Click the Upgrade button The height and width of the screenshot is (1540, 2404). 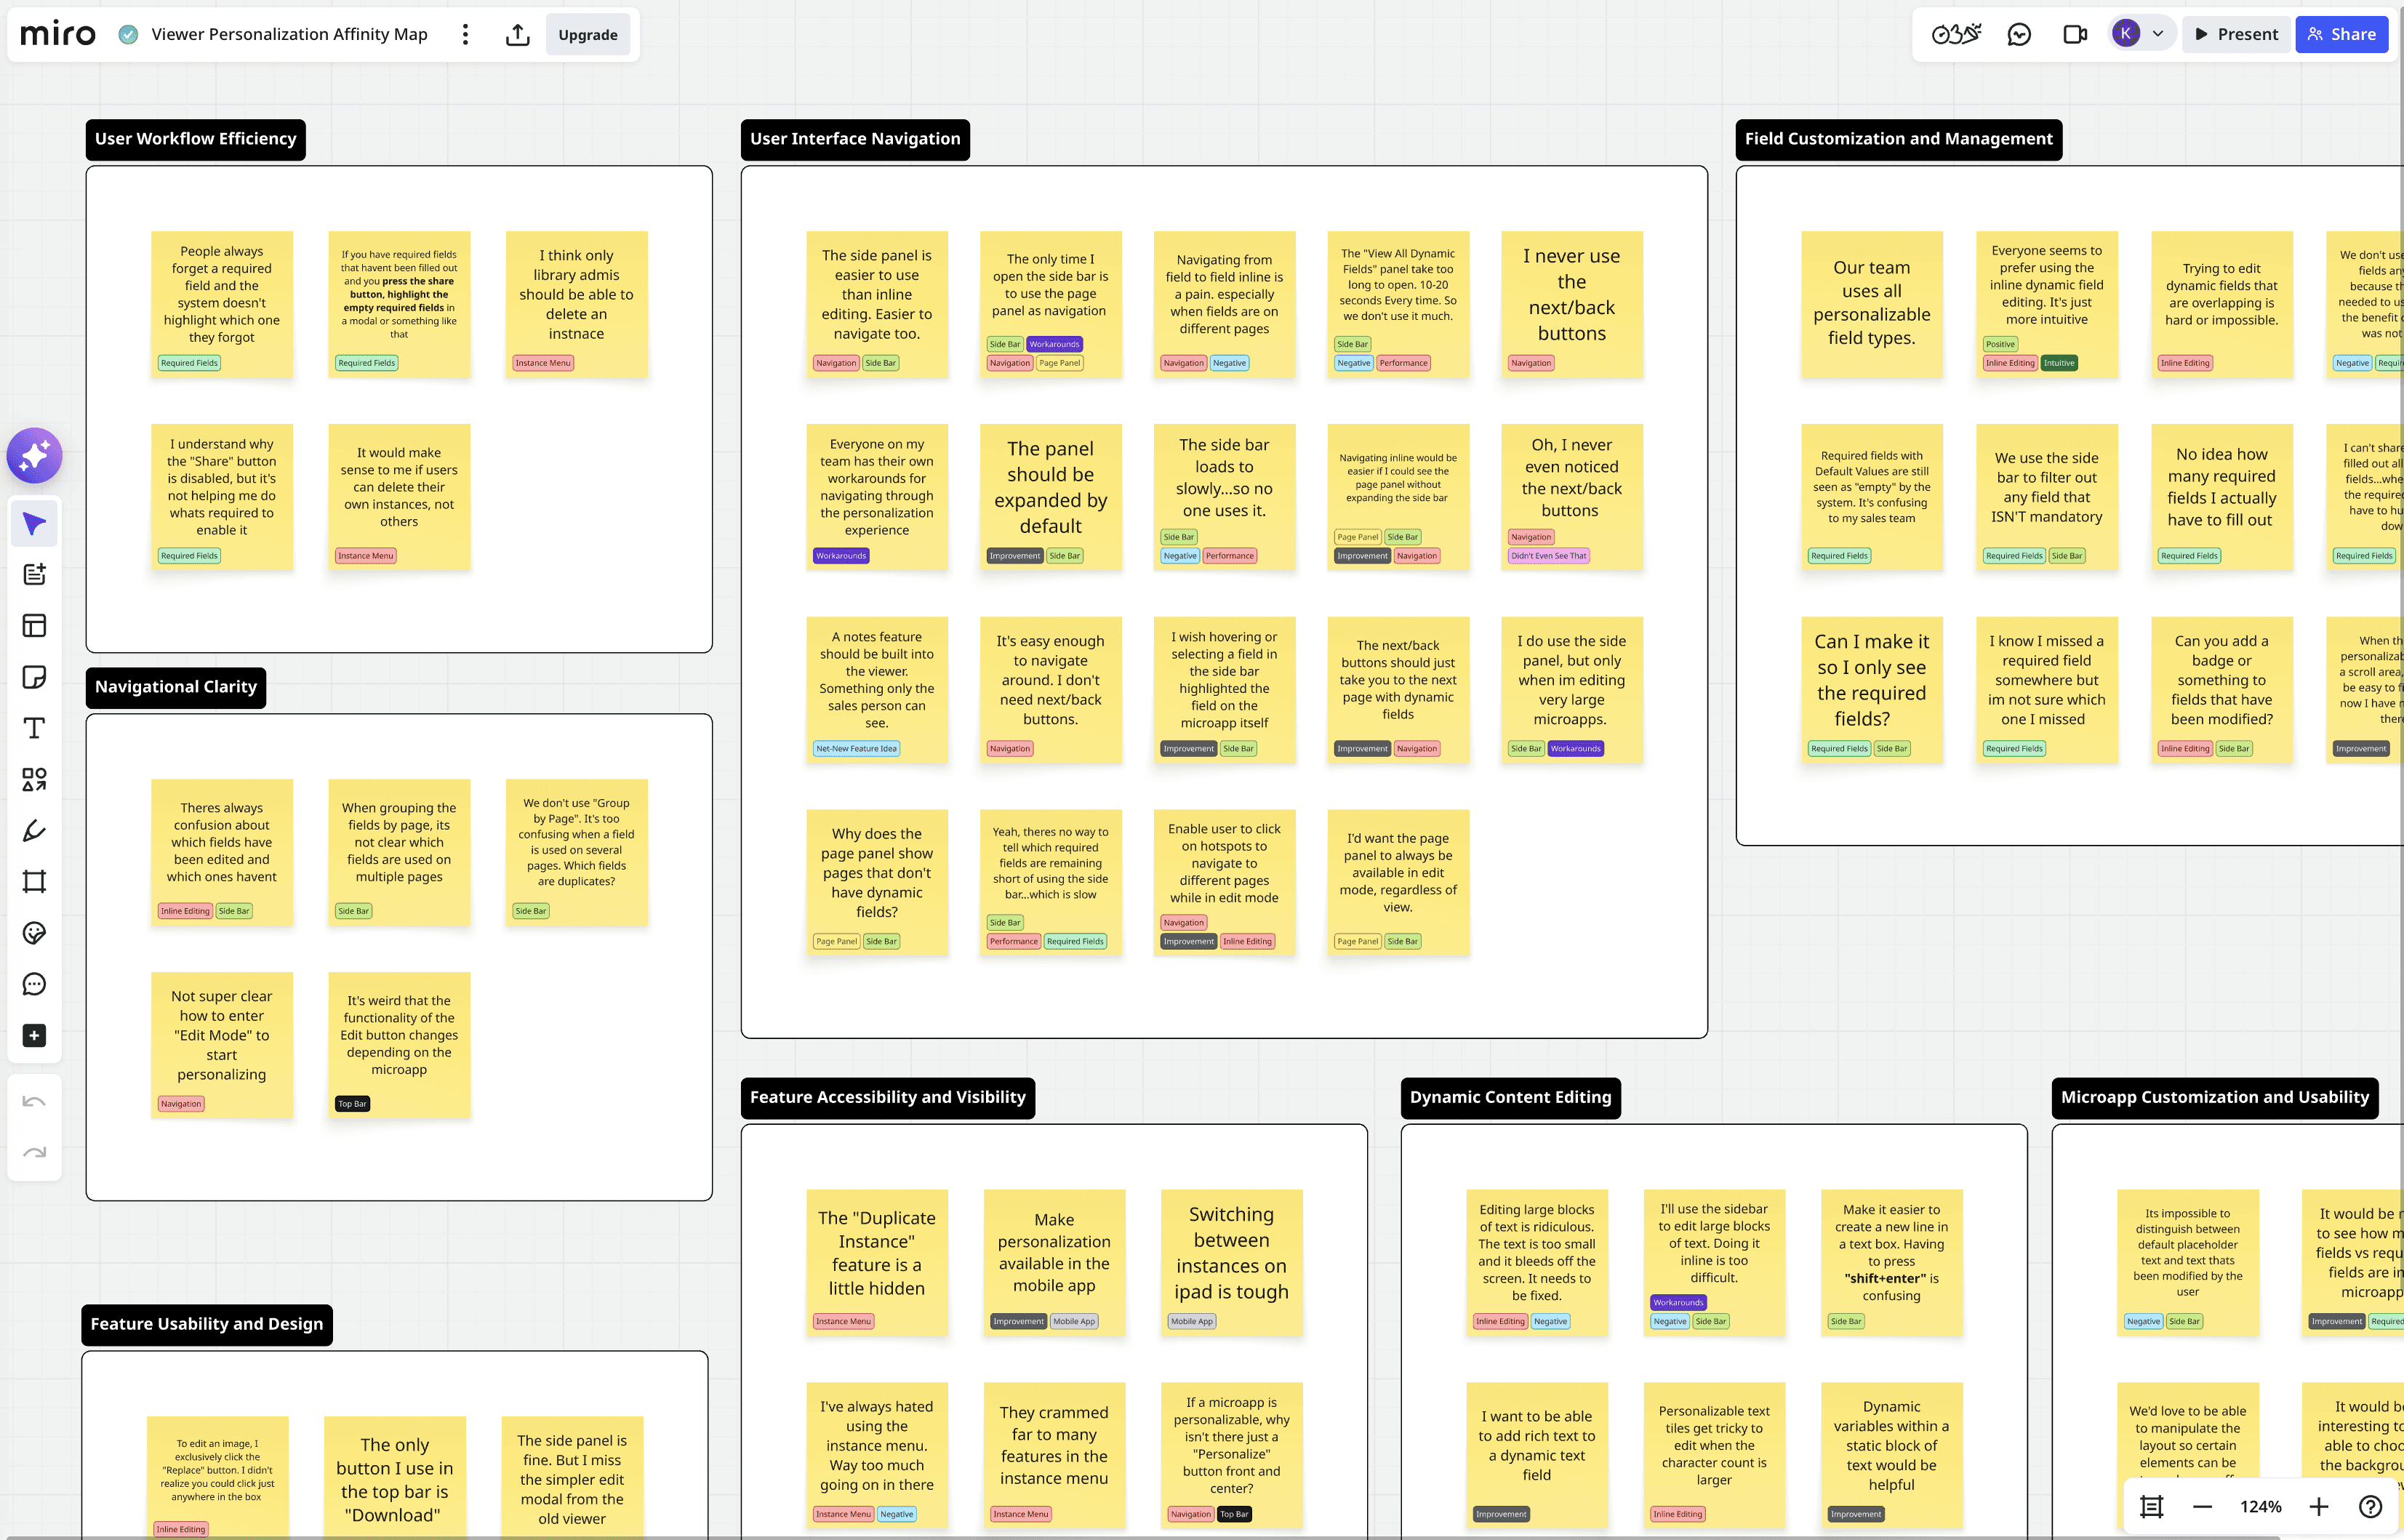tap(587, 35)
